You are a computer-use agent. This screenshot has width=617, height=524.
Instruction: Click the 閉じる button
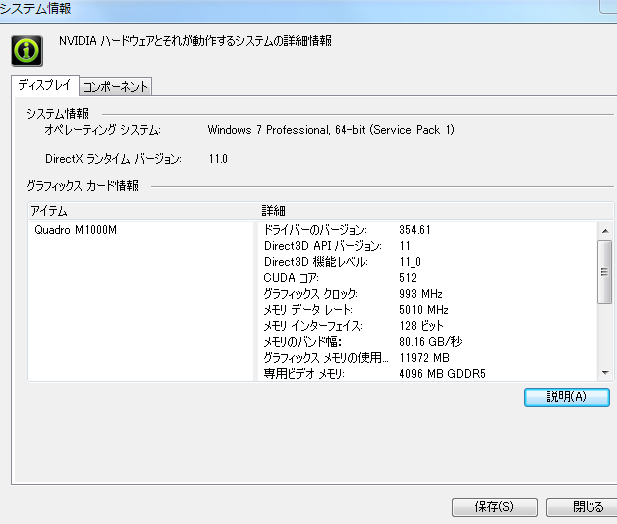click(x=584, y=507)
